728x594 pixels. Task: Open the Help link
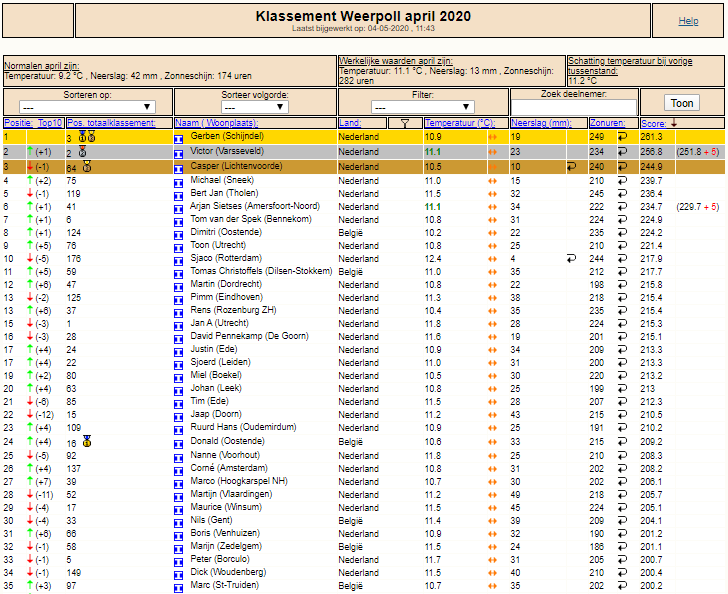point(688,21)
